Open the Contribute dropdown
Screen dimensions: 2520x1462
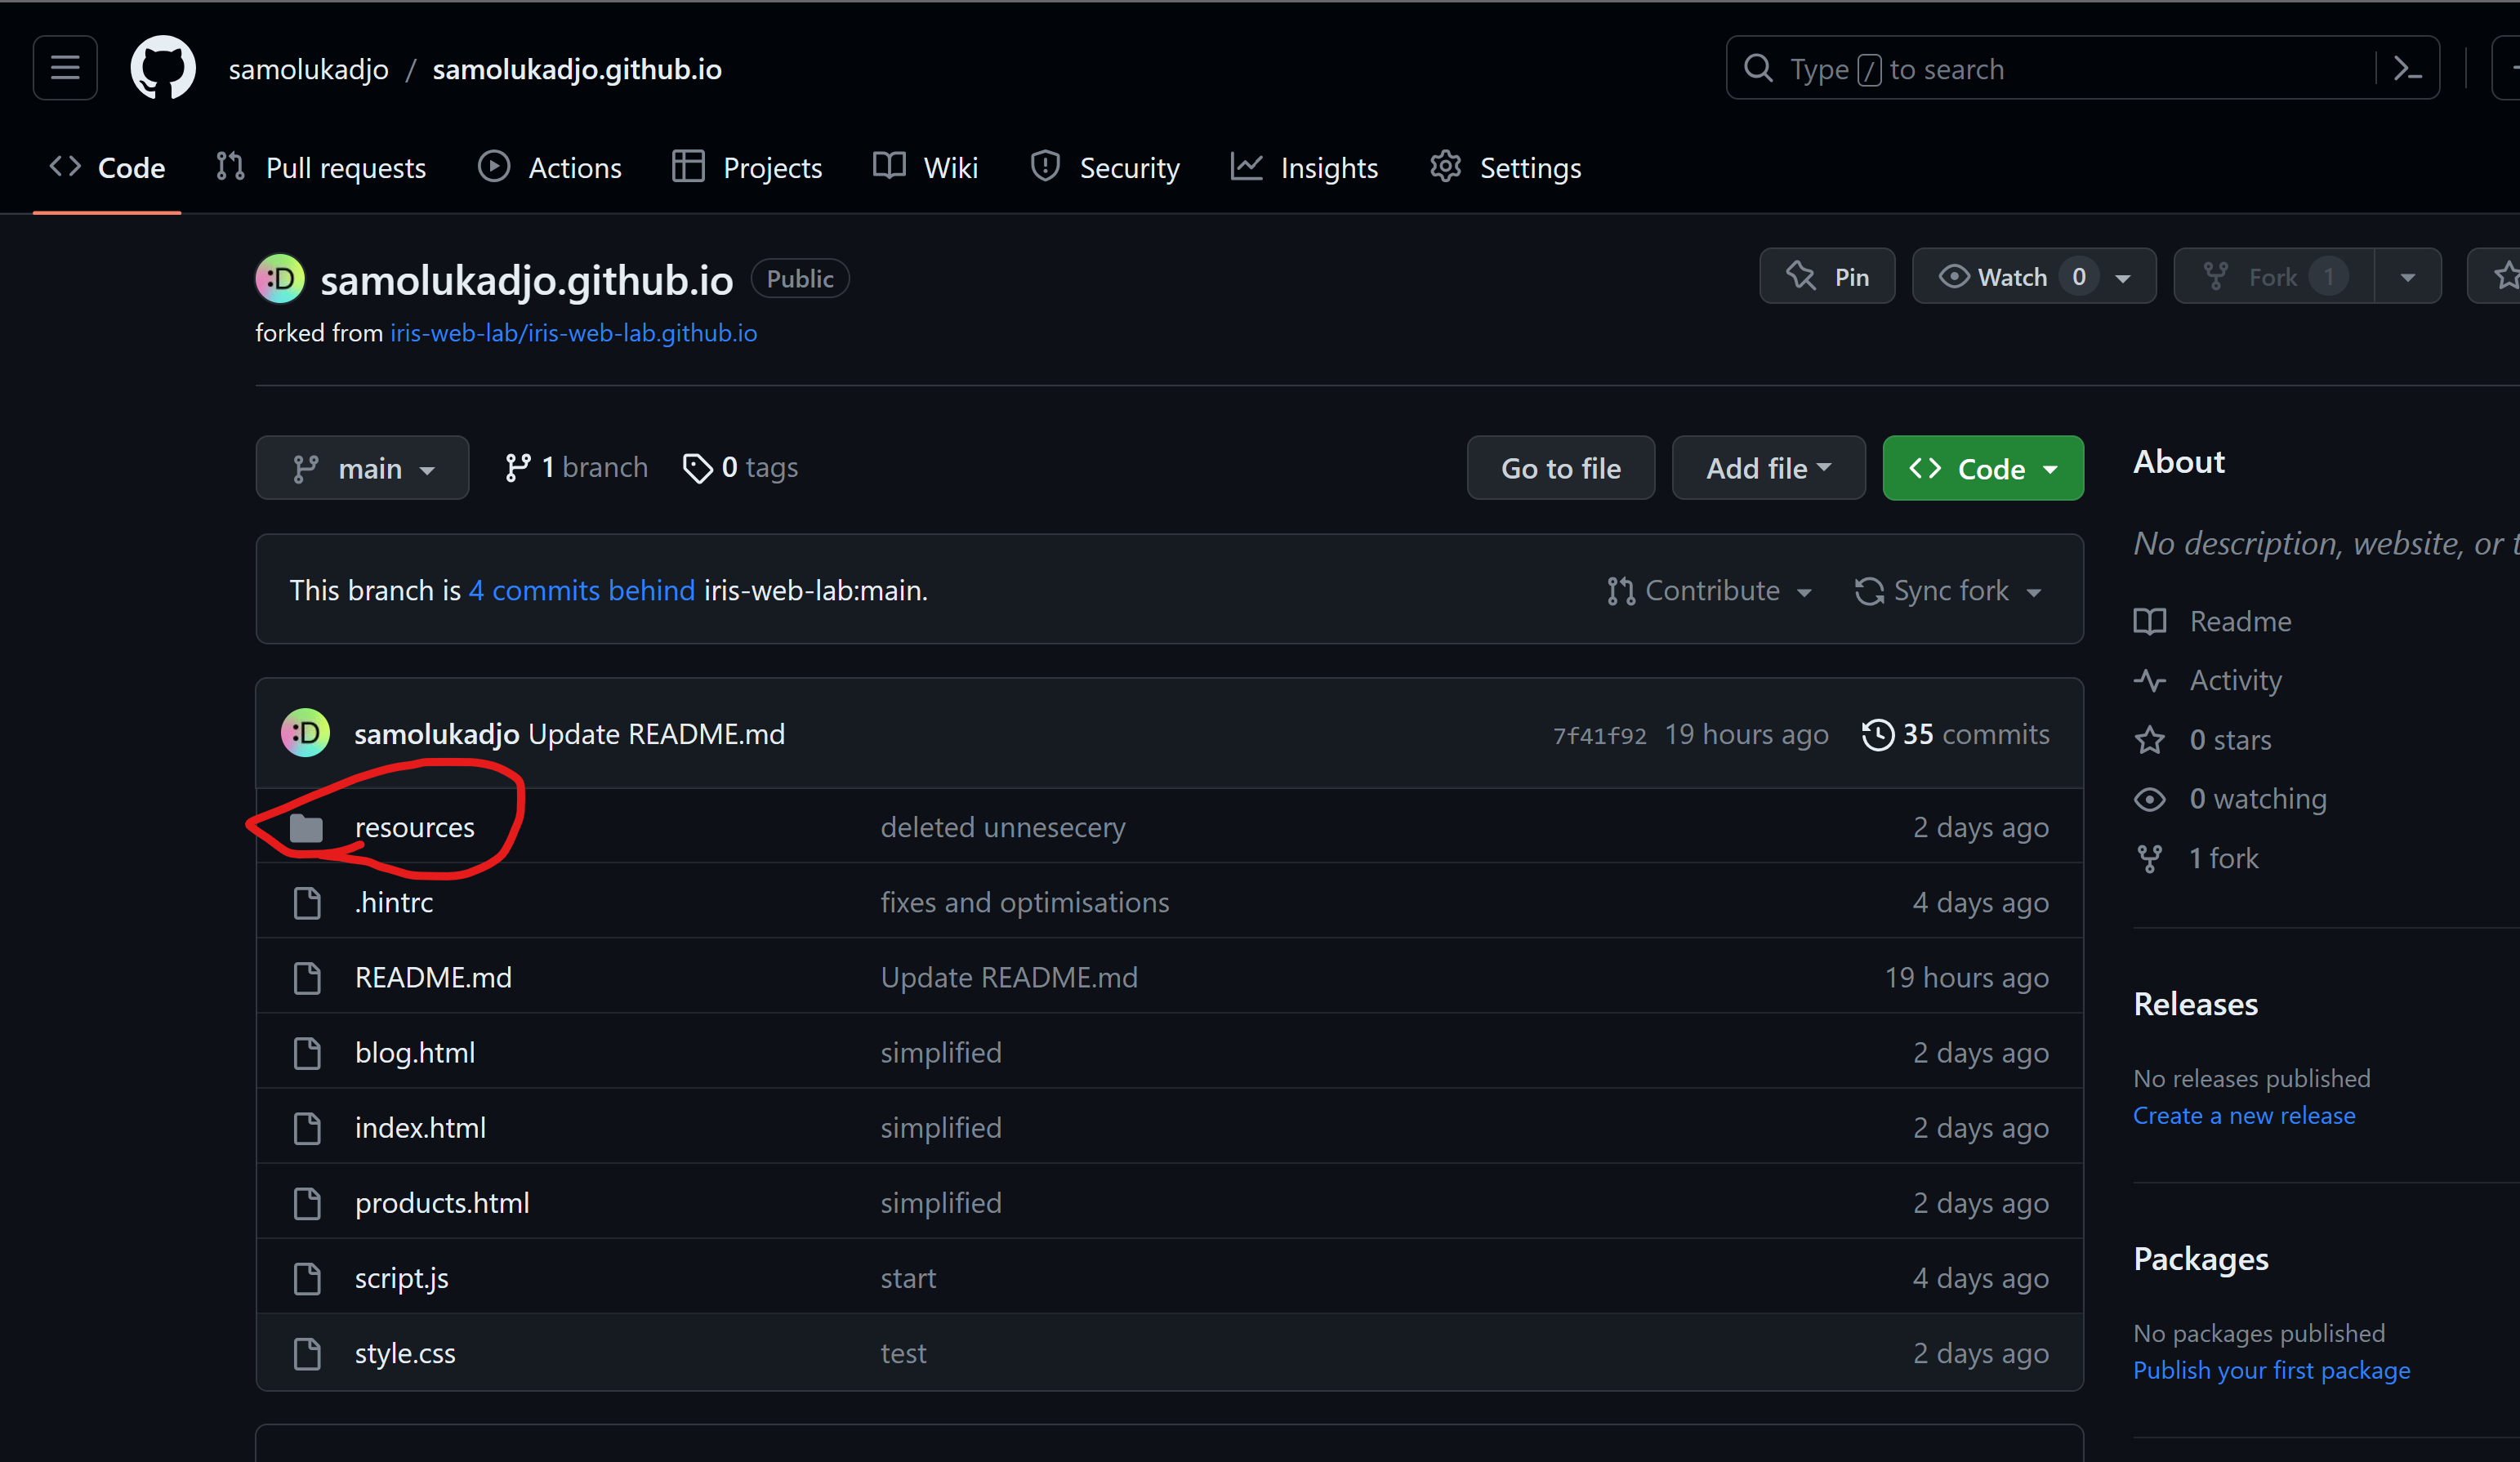point(1710,590)
